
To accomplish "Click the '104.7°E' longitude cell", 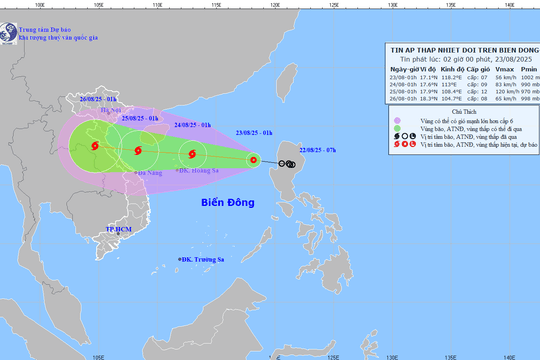I will pos(452,99).
